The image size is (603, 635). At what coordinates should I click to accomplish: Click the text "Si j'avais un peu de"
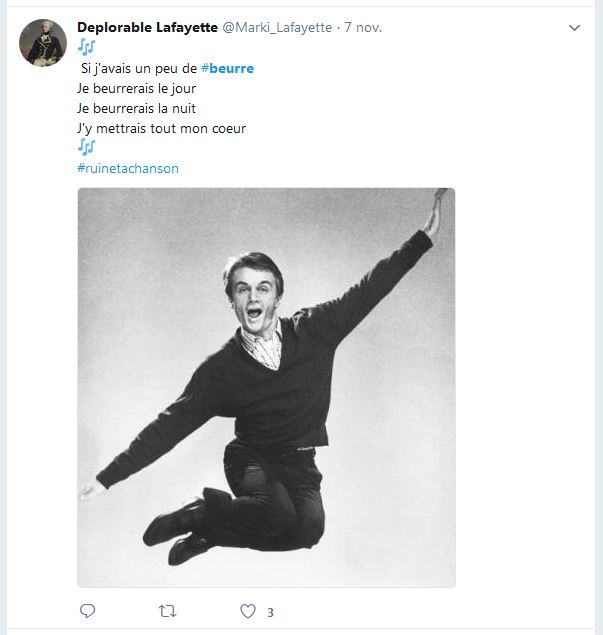coord(139,68)
